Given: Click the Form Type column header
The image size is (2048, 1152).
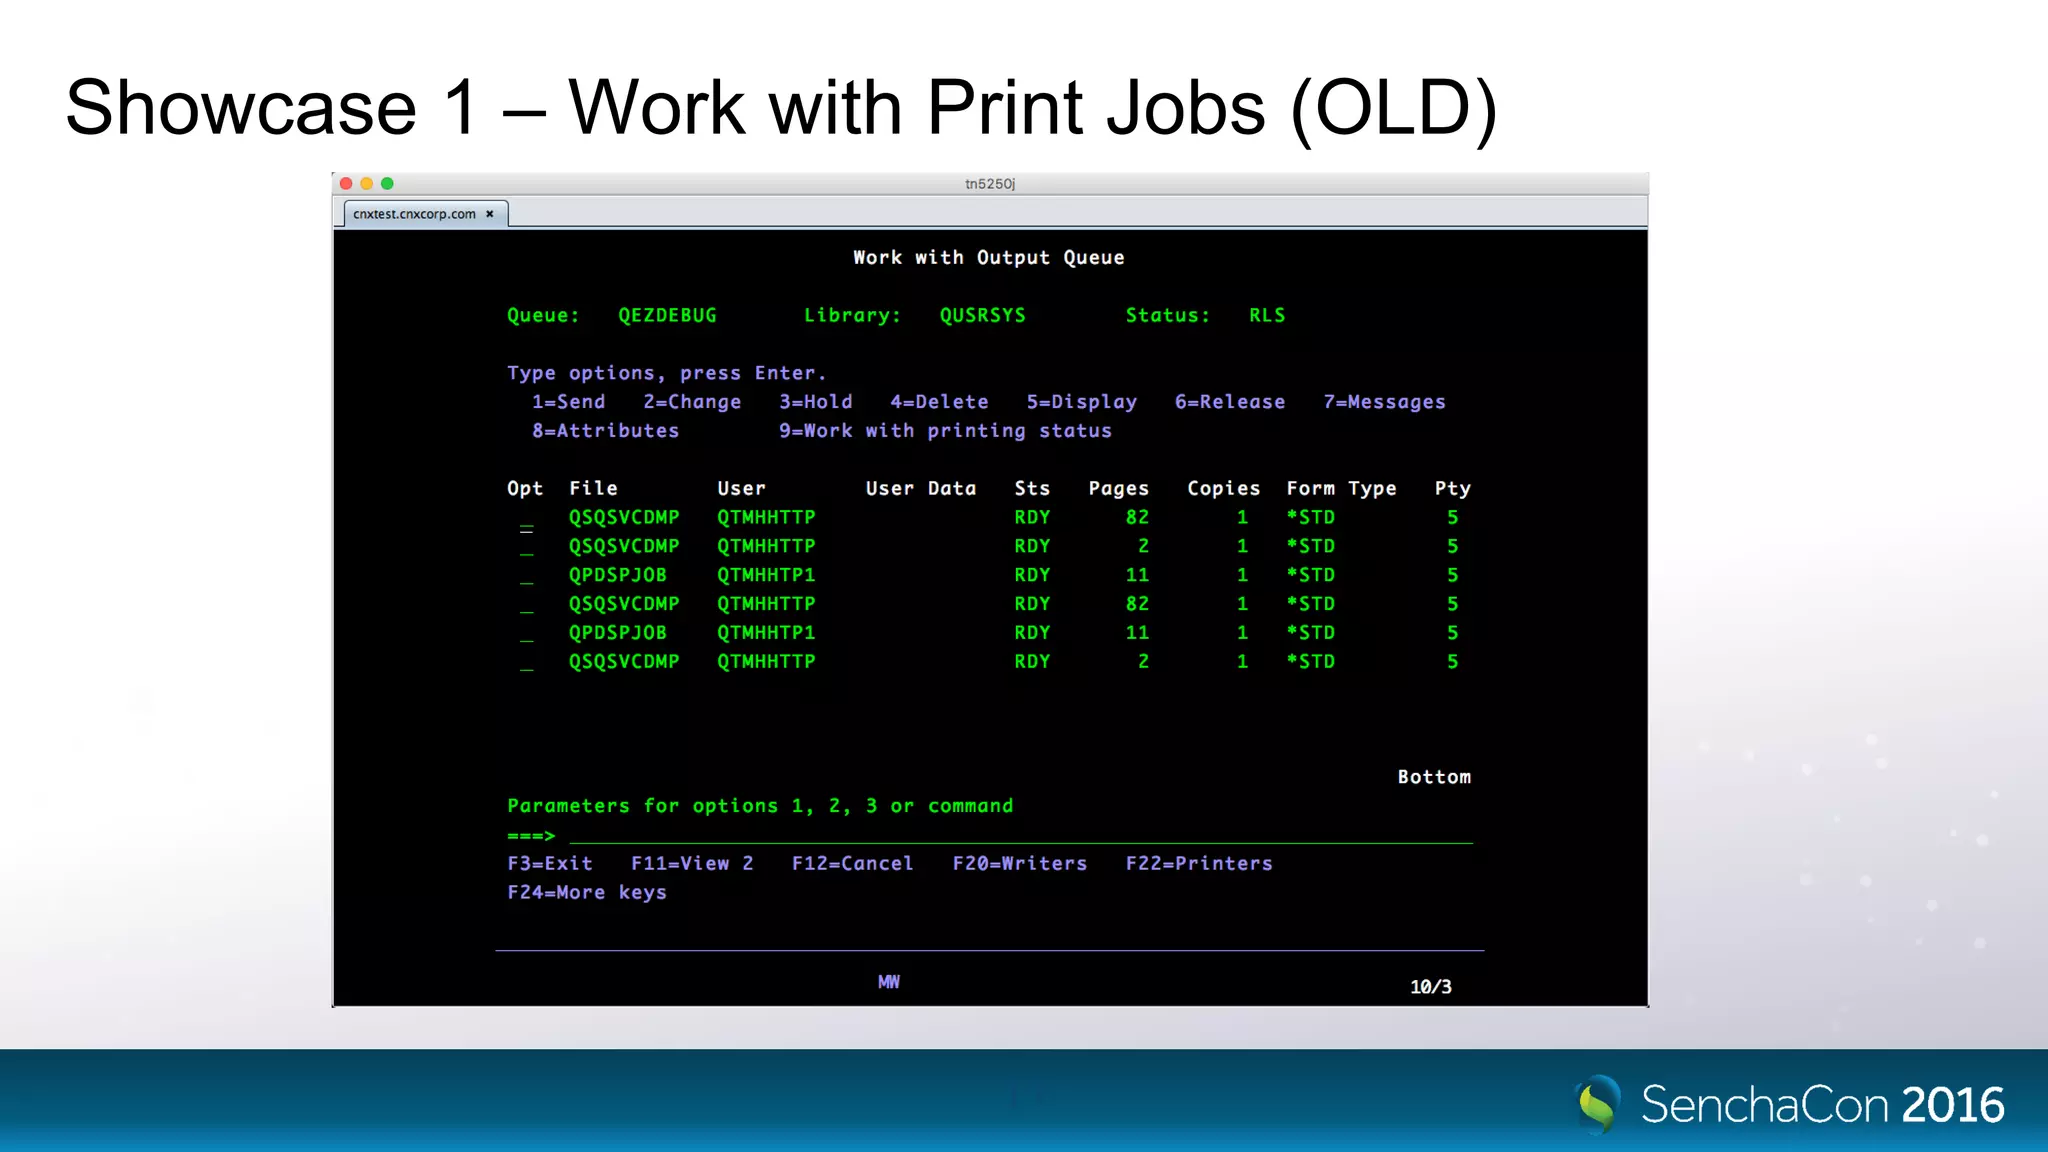Looking at the screenshot, I should tap(1341, 488).
